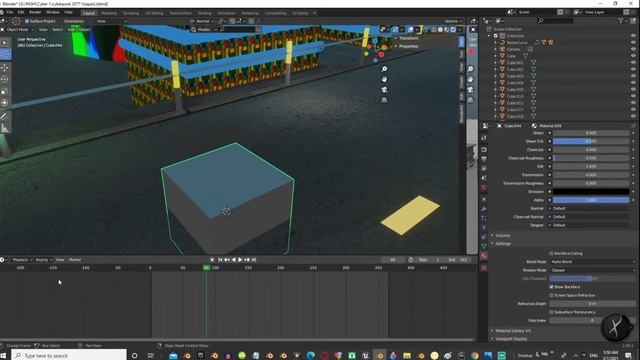
Task: Open the Options button in viewport header
Action: (452, 21)
